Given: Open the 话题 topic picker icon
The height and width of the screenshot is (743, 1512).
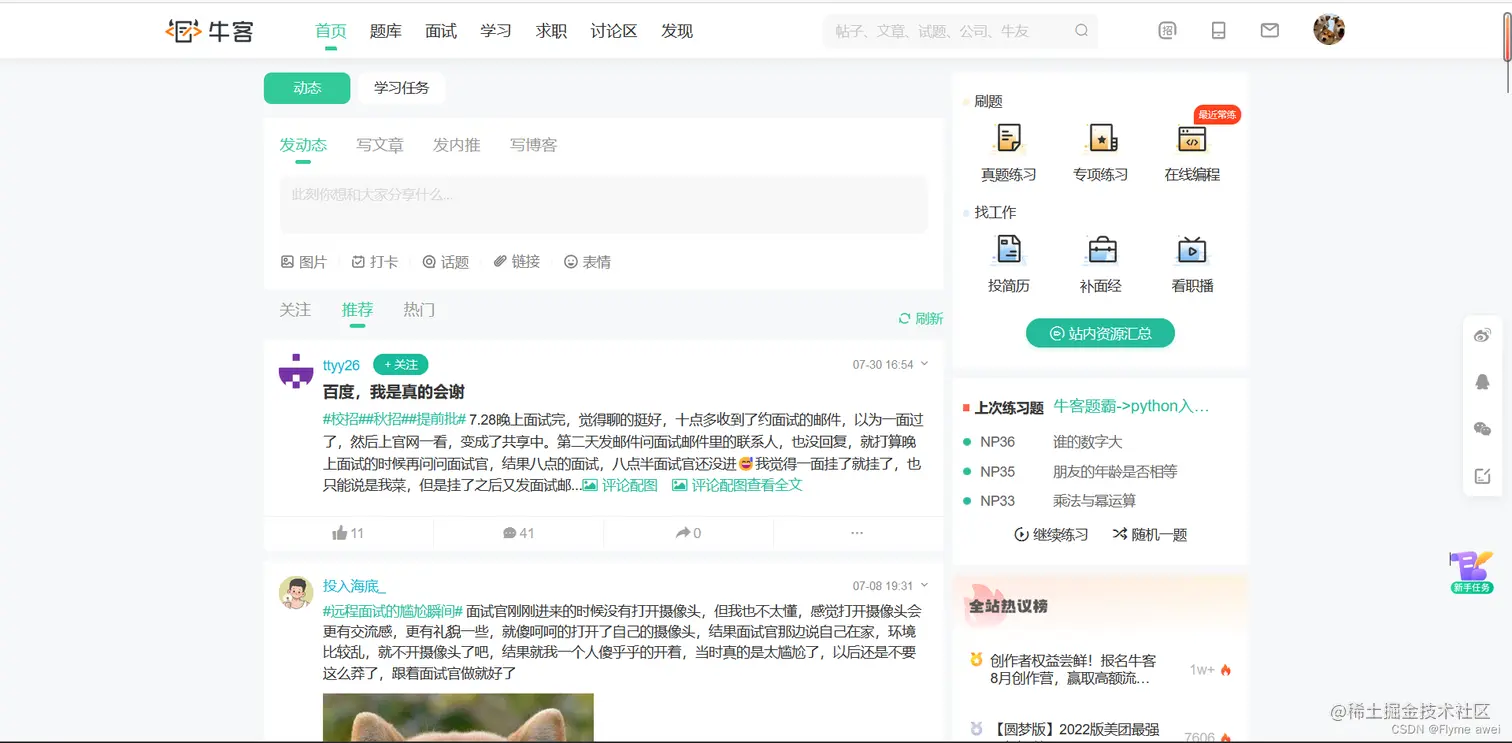Looking at the screenshot, I should point(430,261).
